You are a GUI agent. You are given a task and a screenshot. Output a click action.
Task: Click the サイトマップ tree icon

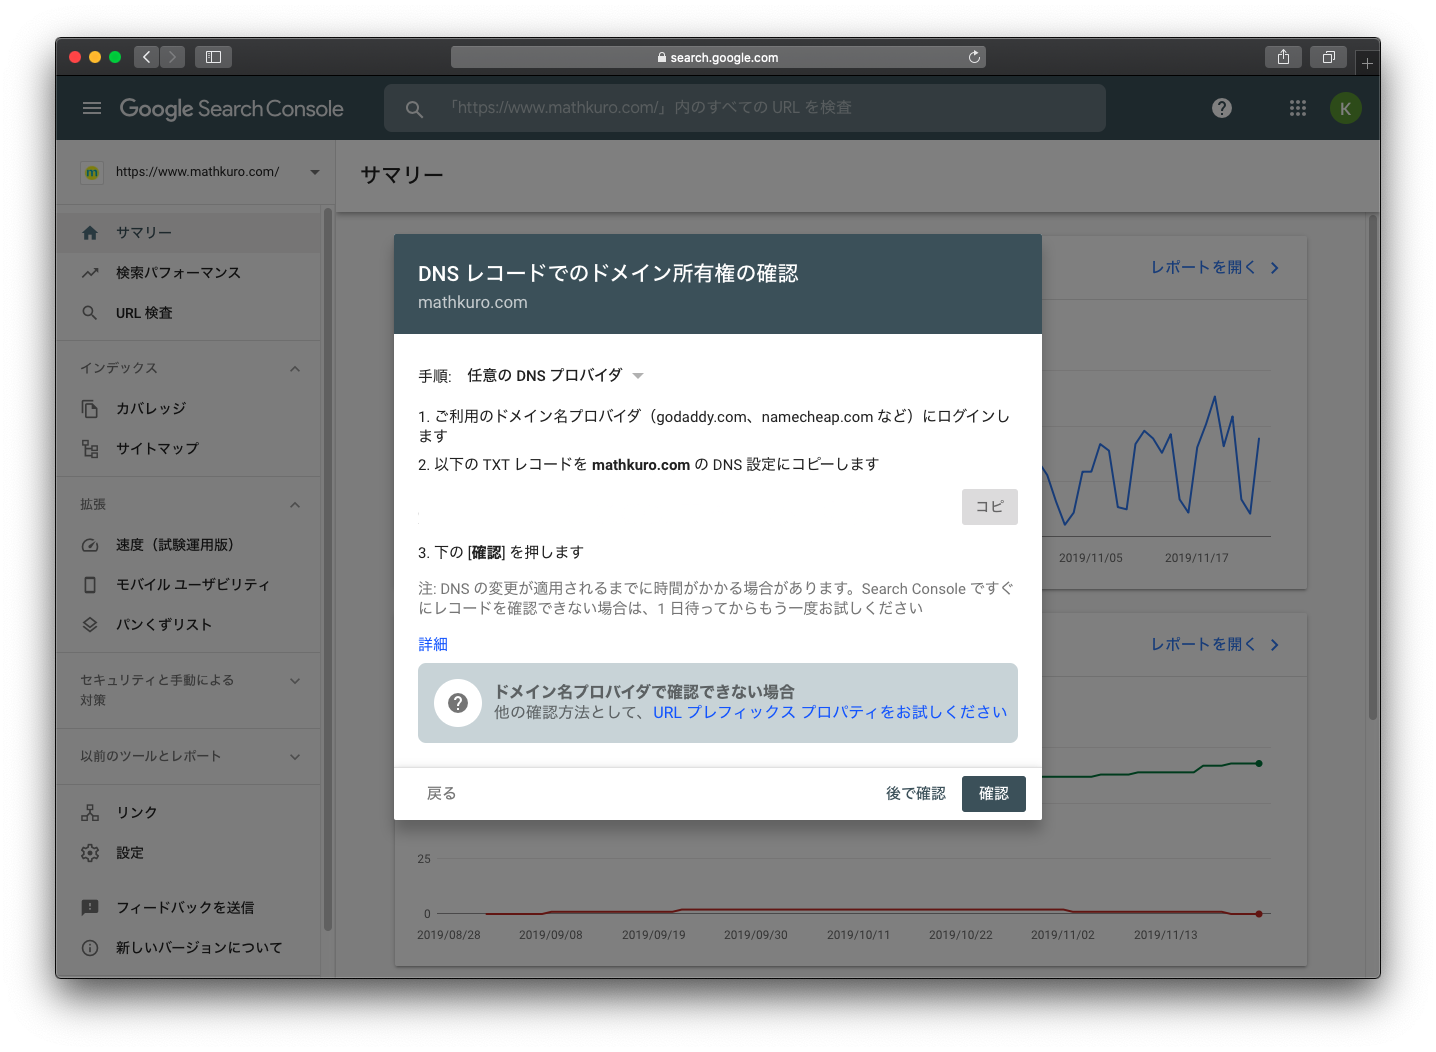click(x=90, y=449)
